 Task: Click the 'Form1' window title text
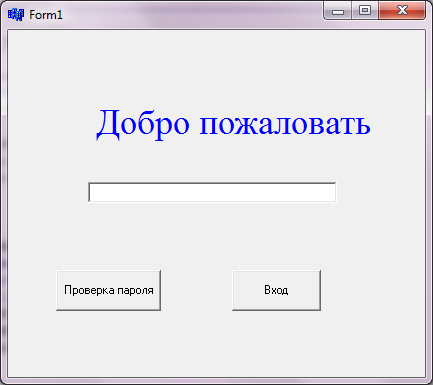coord(46,15)
